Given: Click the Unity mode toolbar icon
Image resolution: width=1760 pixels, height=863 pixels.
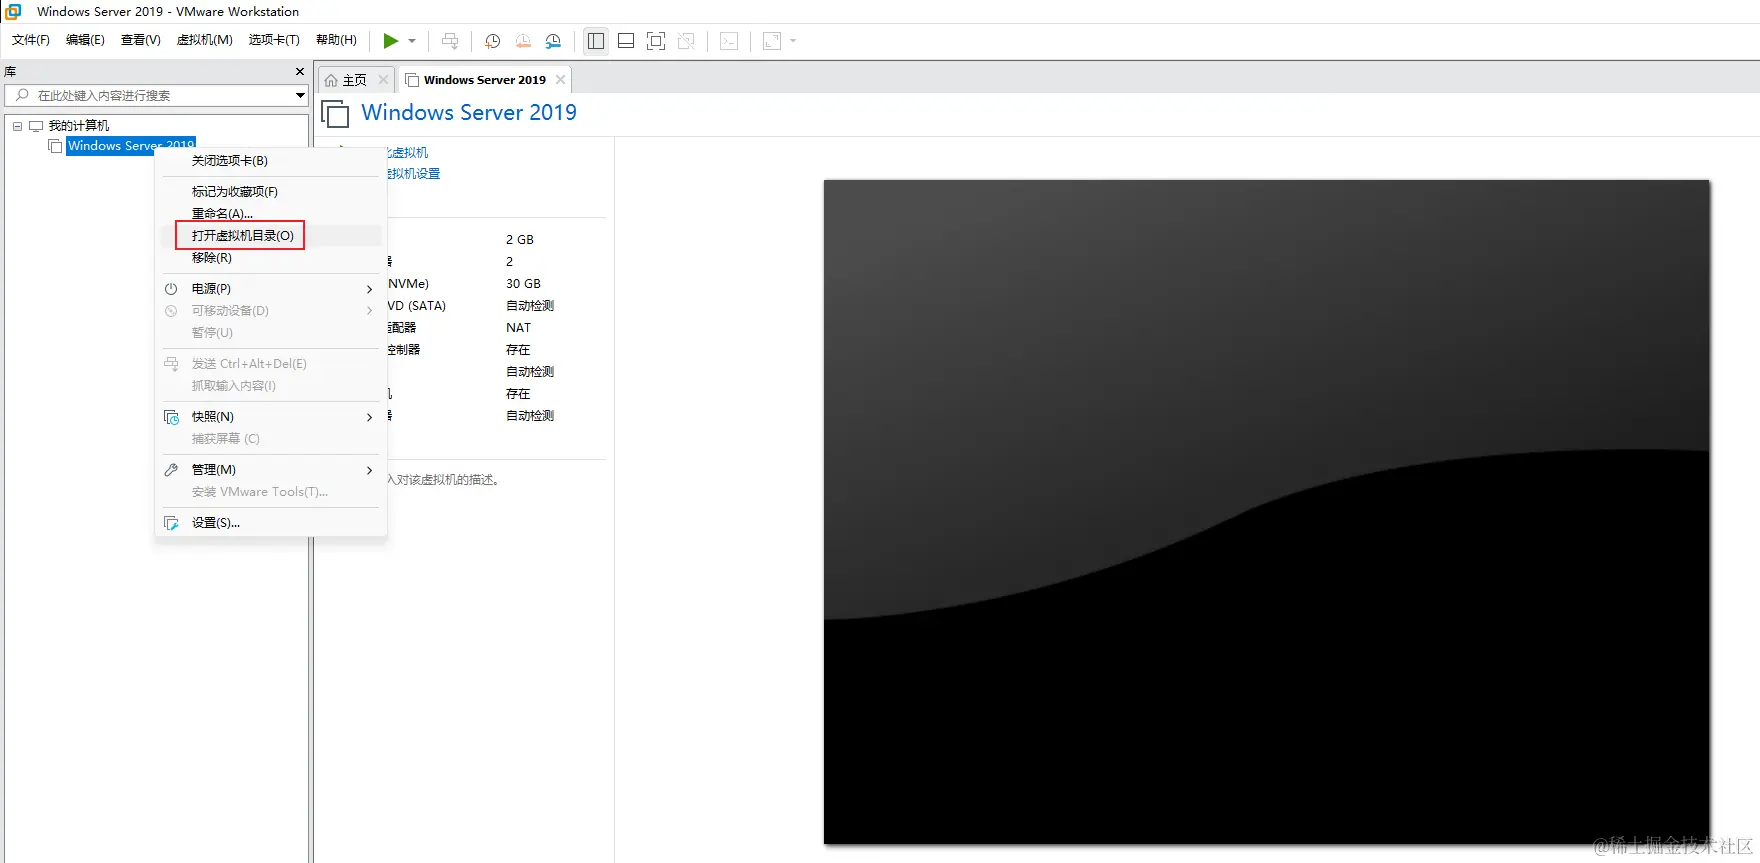Looking at the screenshot, I should (686, 41).
